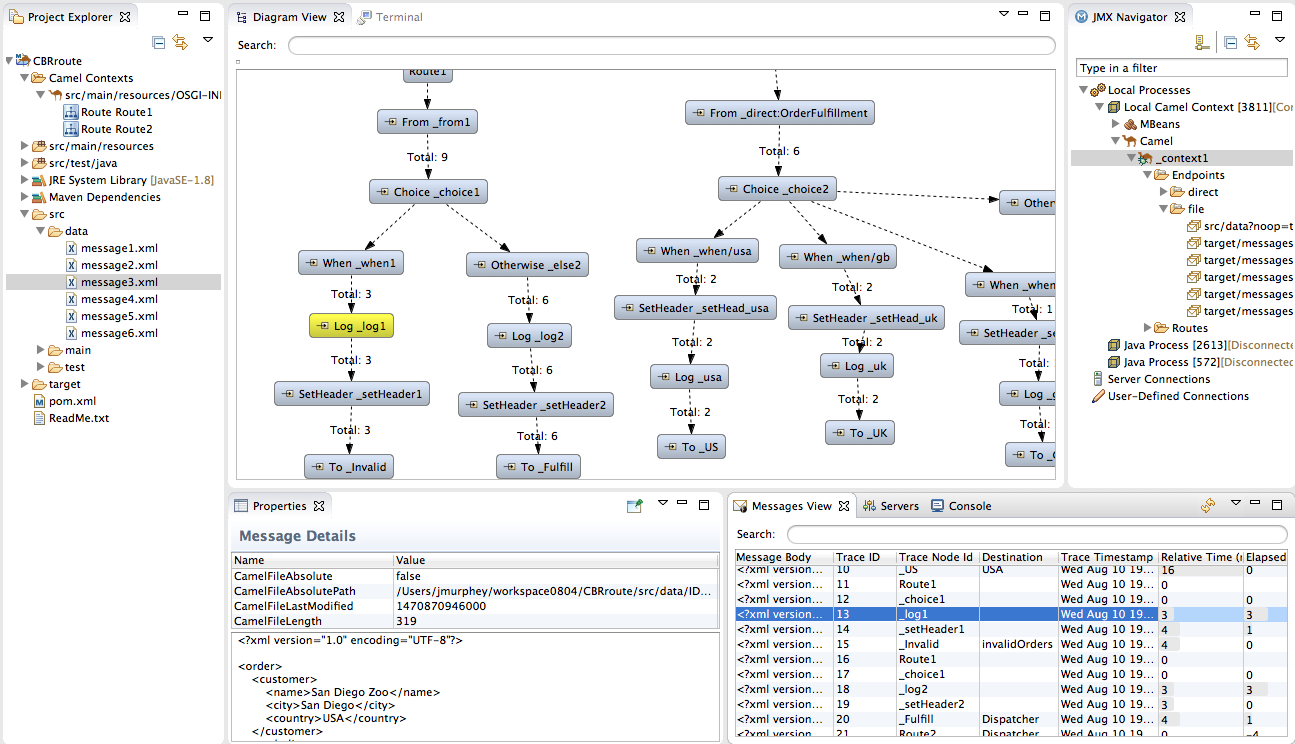The width and height of the screenshot is (1295, 744).
Task: Select _context1 in JMX Navigator
Action: coord(1181,158)
